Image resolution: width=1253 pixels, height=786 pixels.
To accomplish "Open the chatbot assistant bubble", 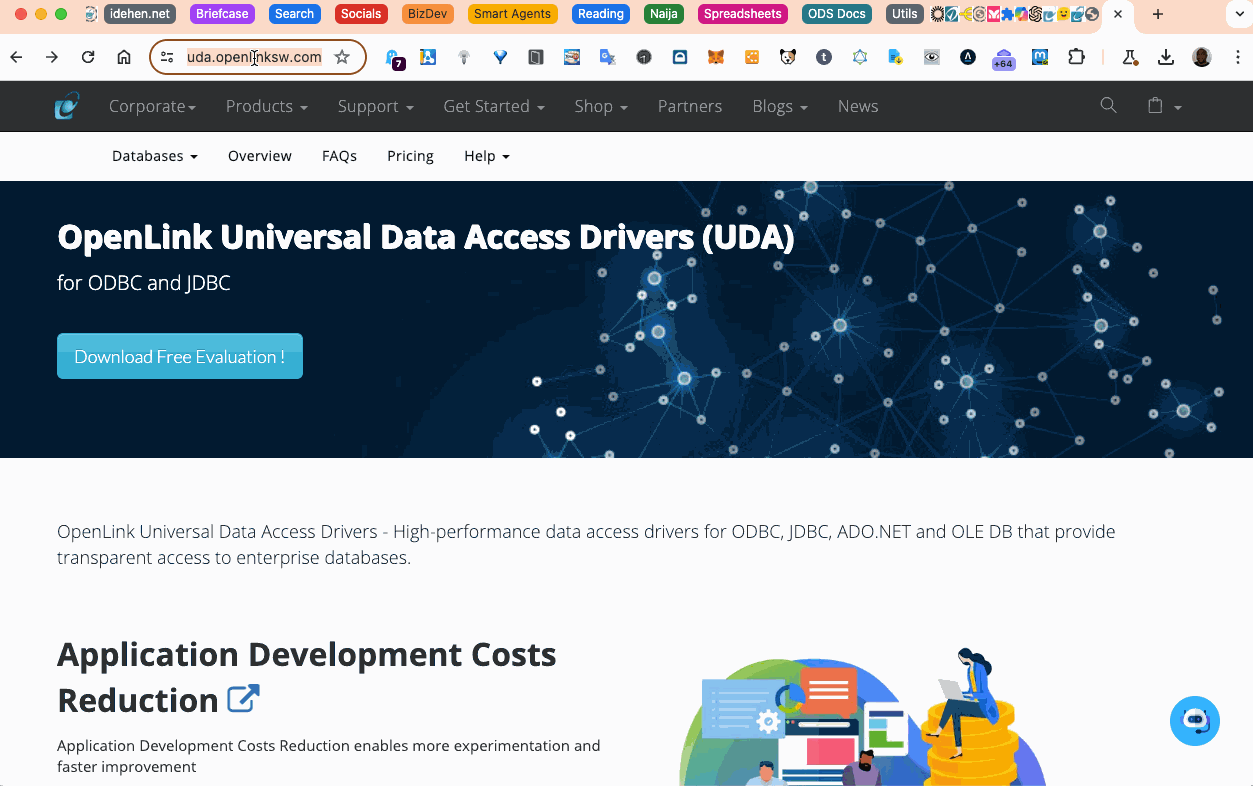I will click(x=1195, y=721).
